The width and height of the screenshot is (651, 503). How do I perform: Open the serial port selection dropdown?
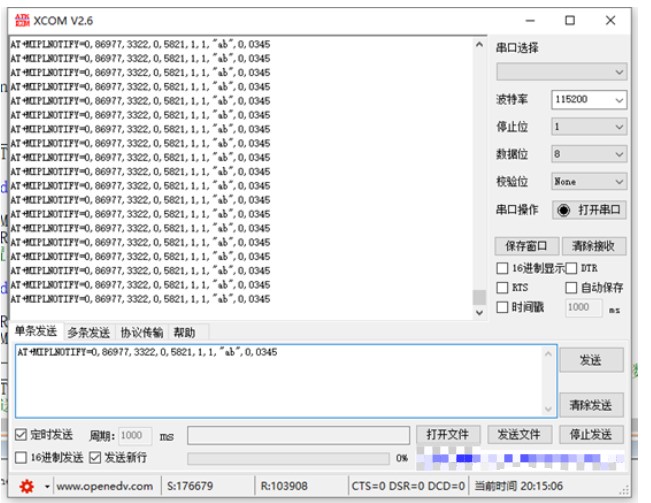pos(561,72)
